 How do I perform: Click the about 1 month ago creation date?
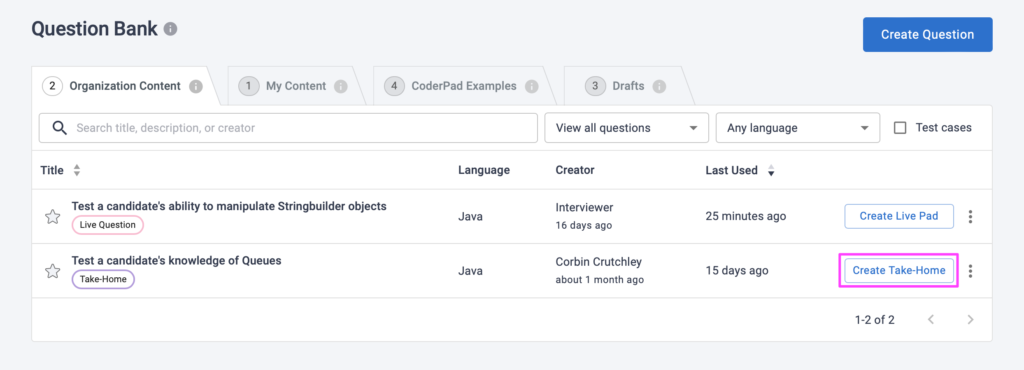(600, 279)
